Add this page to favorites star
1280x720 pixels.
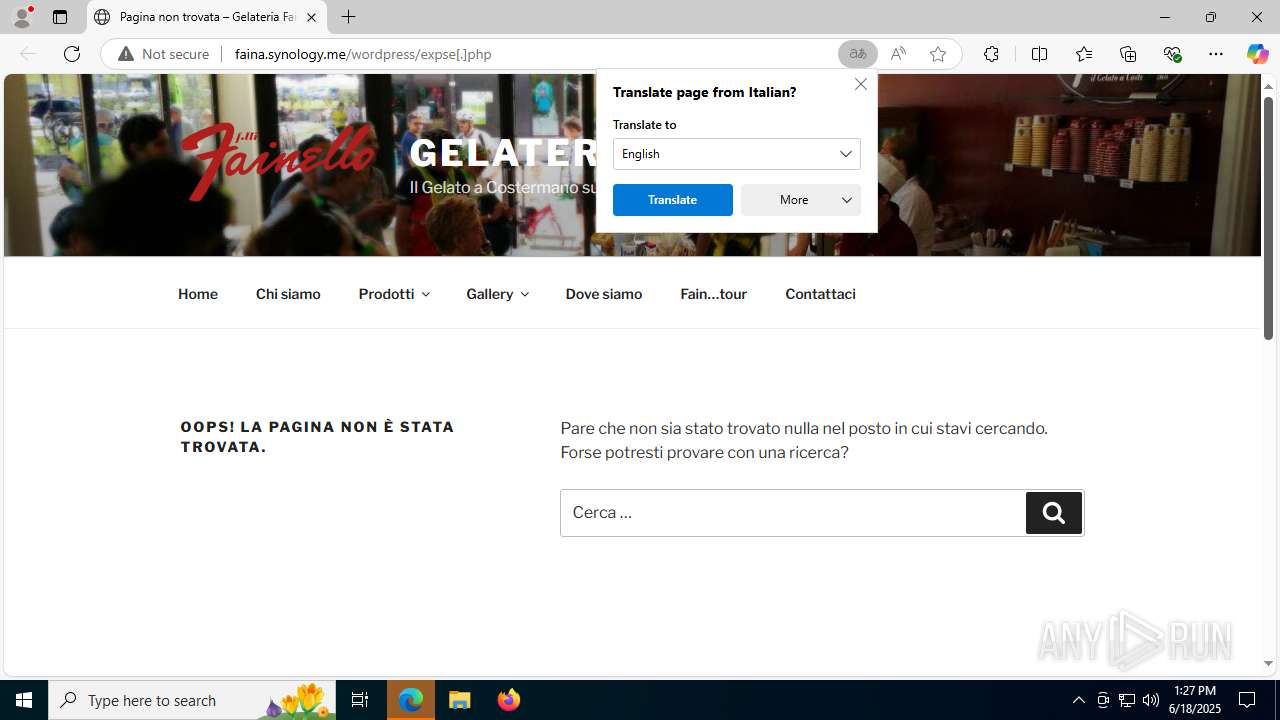point(938,54)
